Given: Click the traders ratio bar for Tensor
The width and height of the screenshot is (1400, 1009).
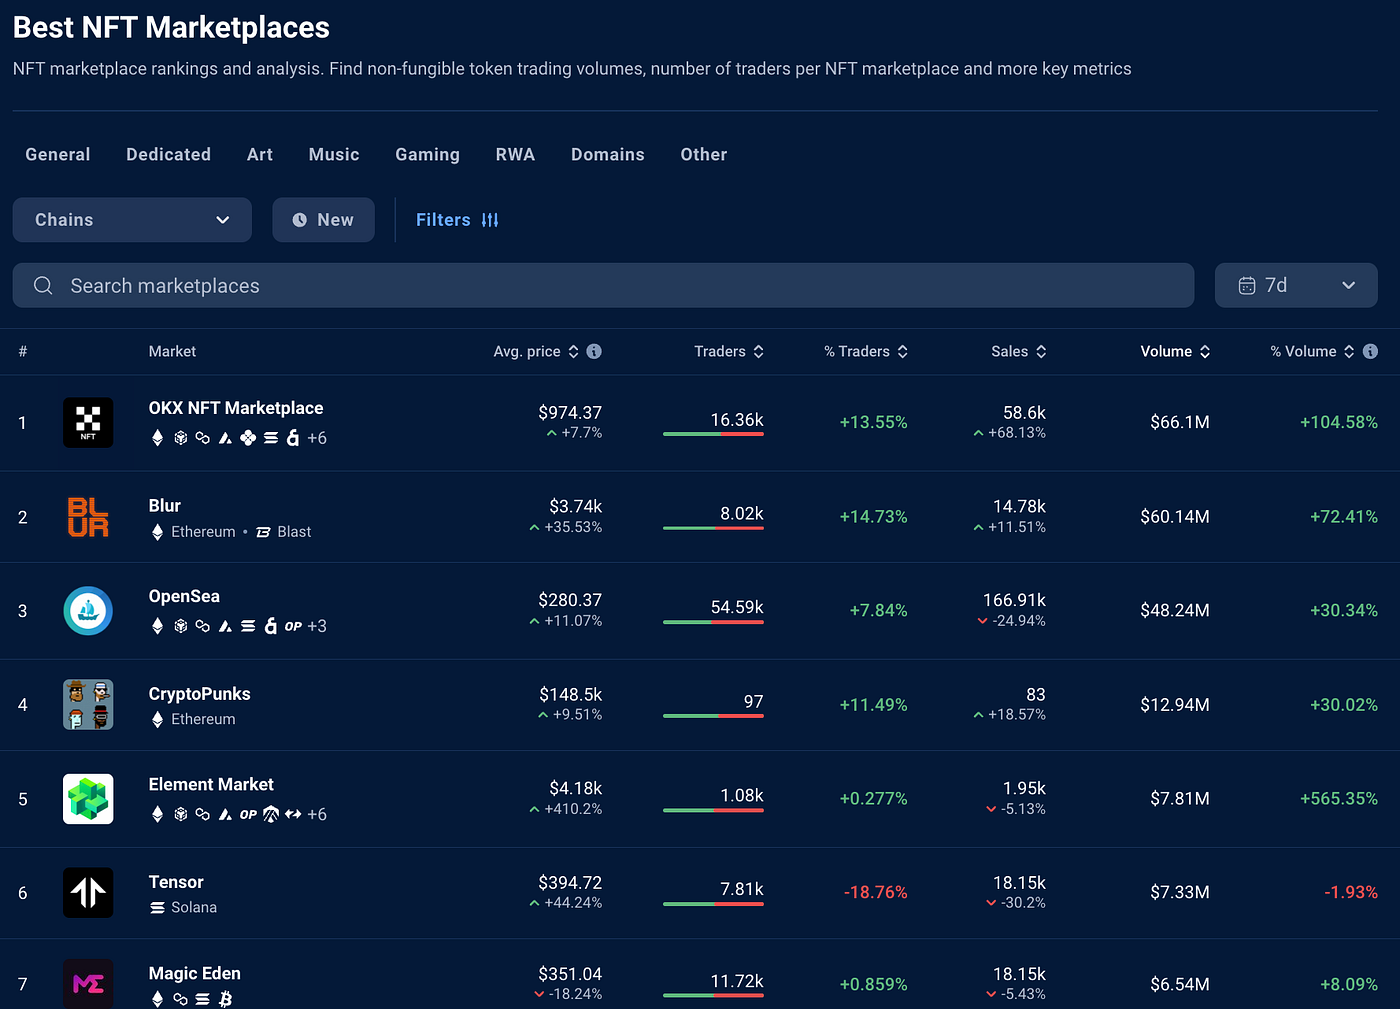Looking at the screenshot, I should 713,904.
